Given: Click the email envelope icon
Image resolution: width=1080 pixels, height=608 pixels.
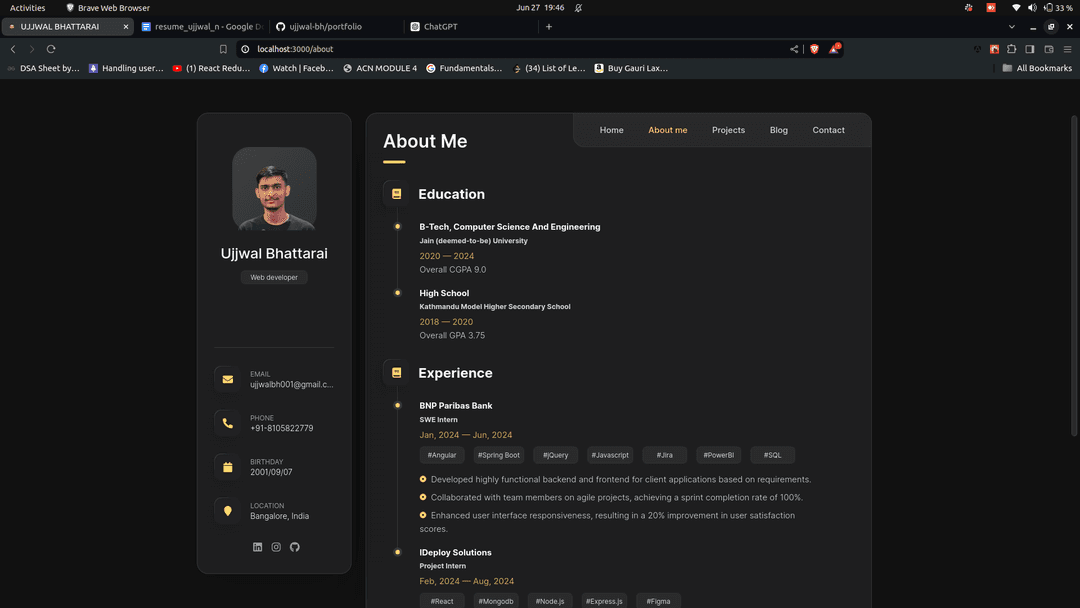Looking at the screenshot, I should pos(228,379).
